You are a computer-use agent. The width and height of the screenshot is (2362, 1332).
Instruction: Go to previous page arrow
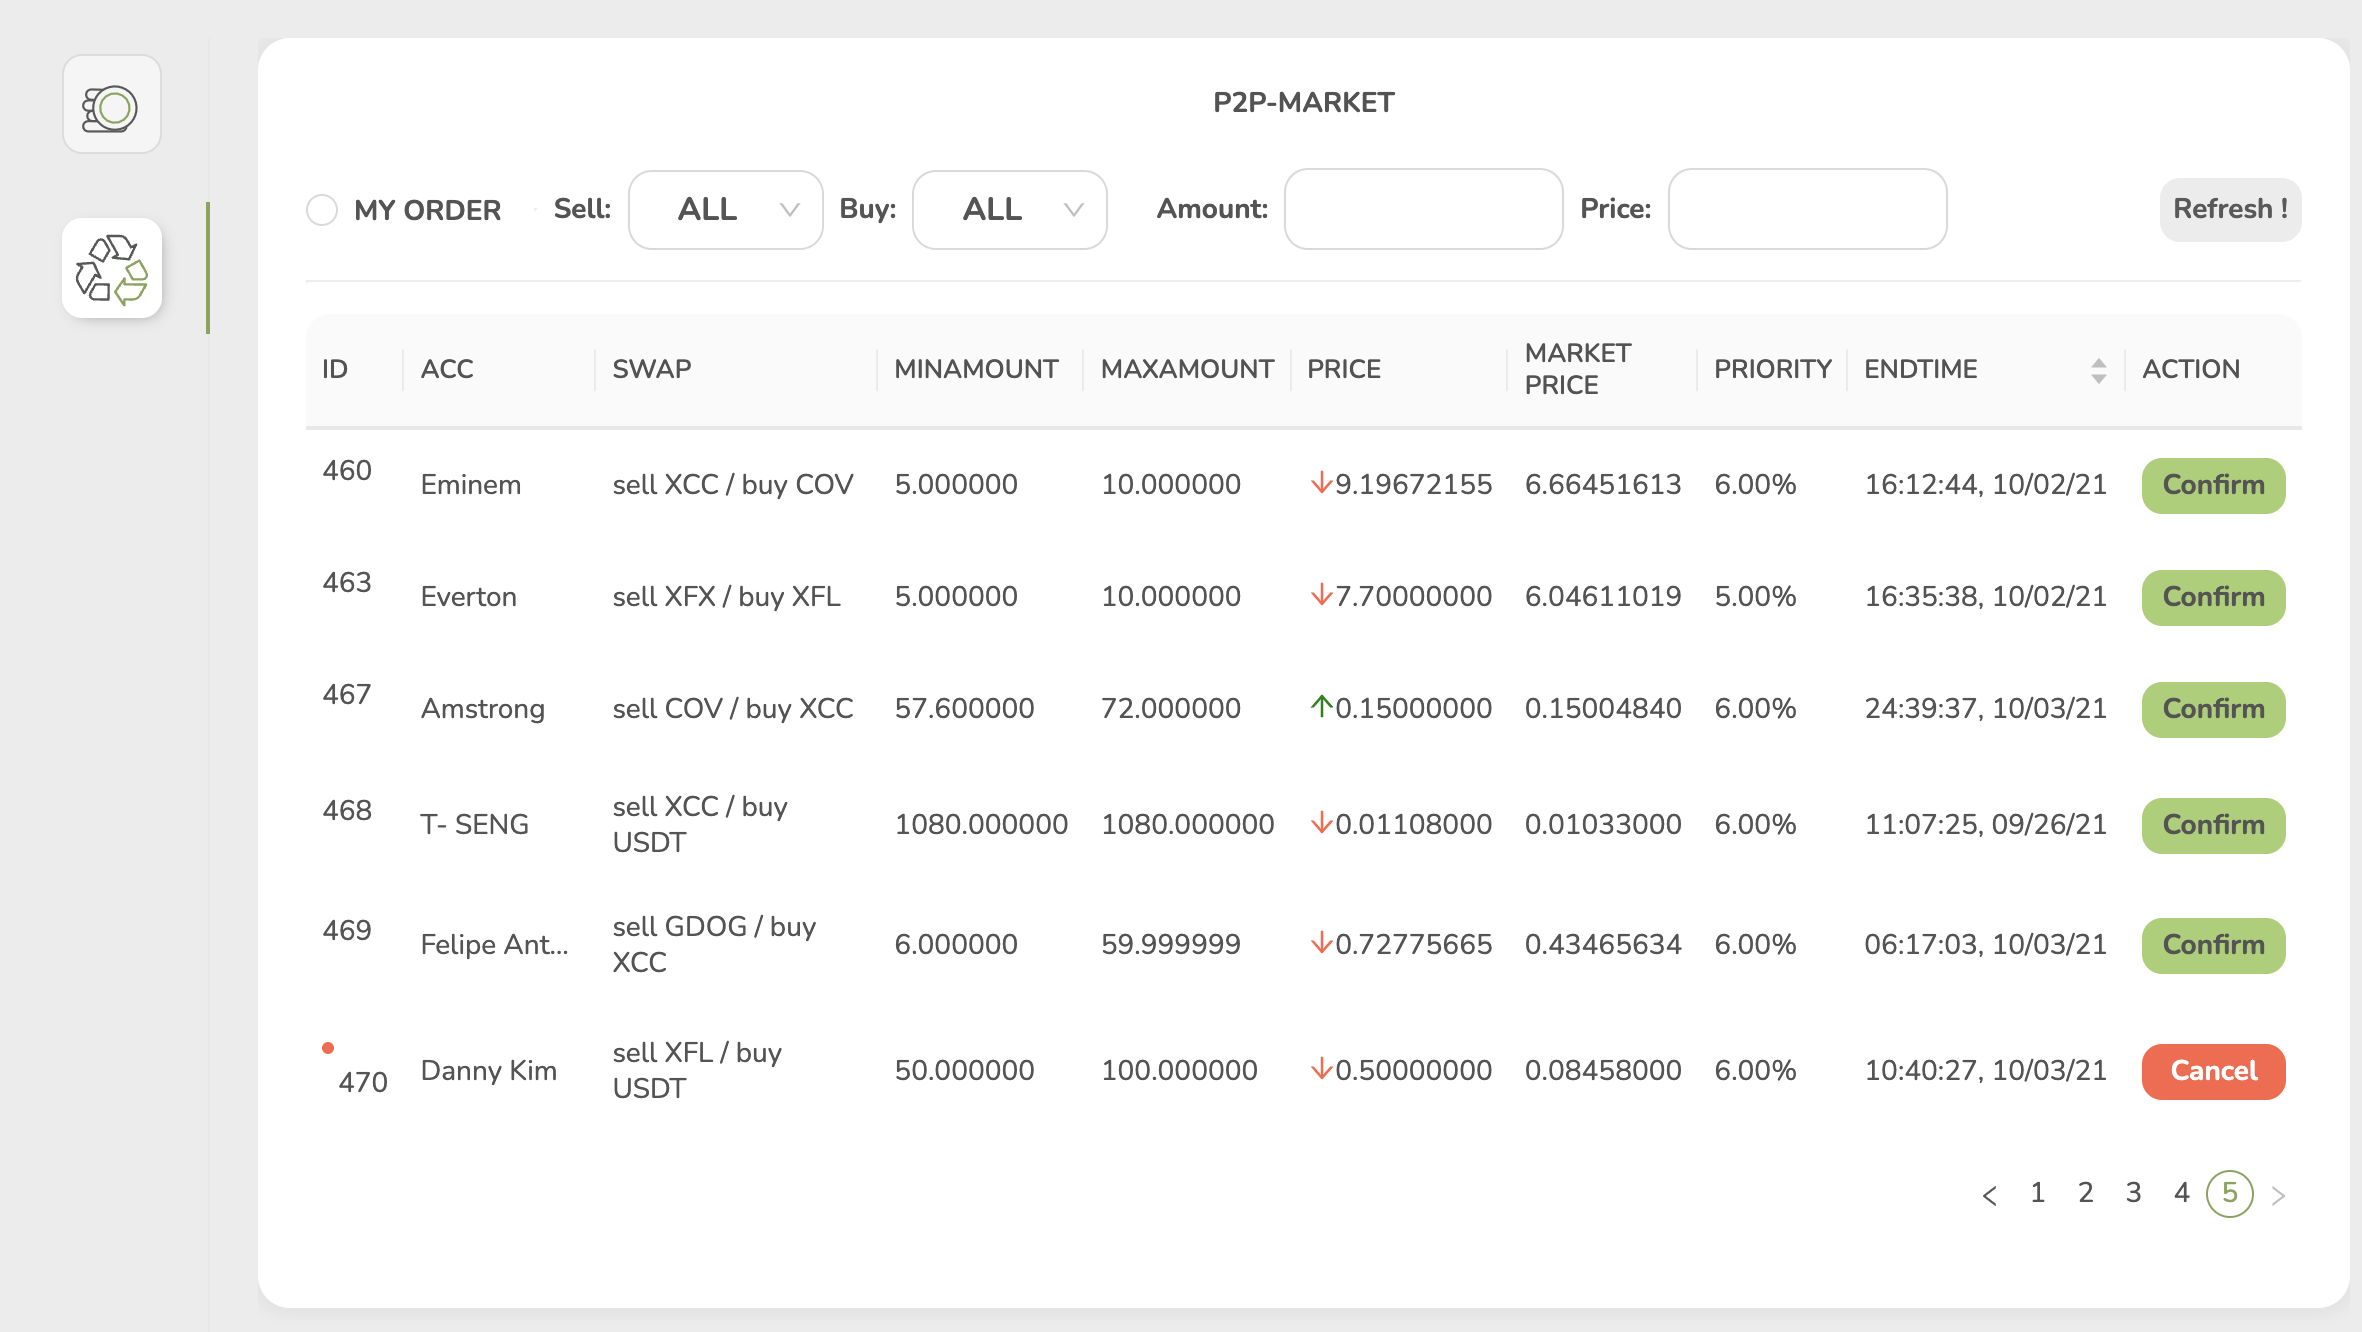coord(1989,1195)
